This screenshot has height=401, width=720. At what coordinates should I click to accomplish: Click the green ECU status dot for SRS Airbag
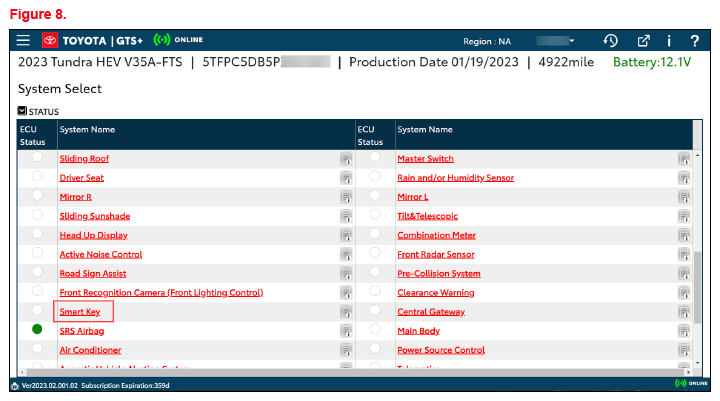click(37, 329)
